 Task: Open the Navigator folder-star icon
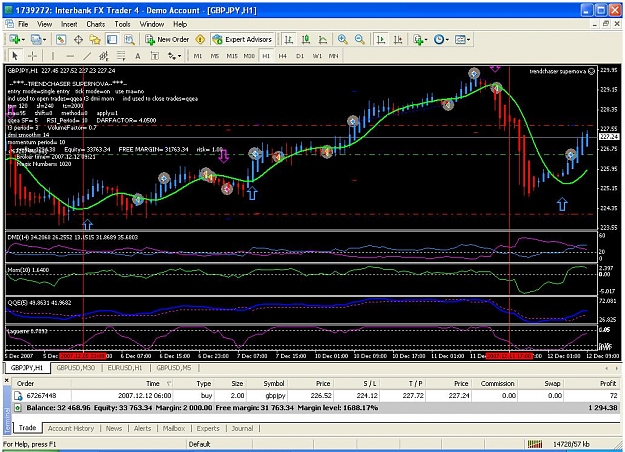[95, 39]
